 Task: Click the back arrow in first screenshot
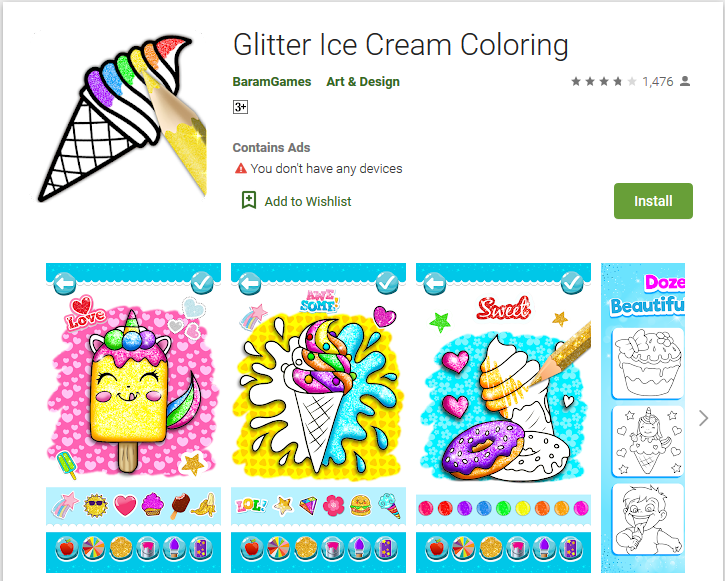point(64,283)
